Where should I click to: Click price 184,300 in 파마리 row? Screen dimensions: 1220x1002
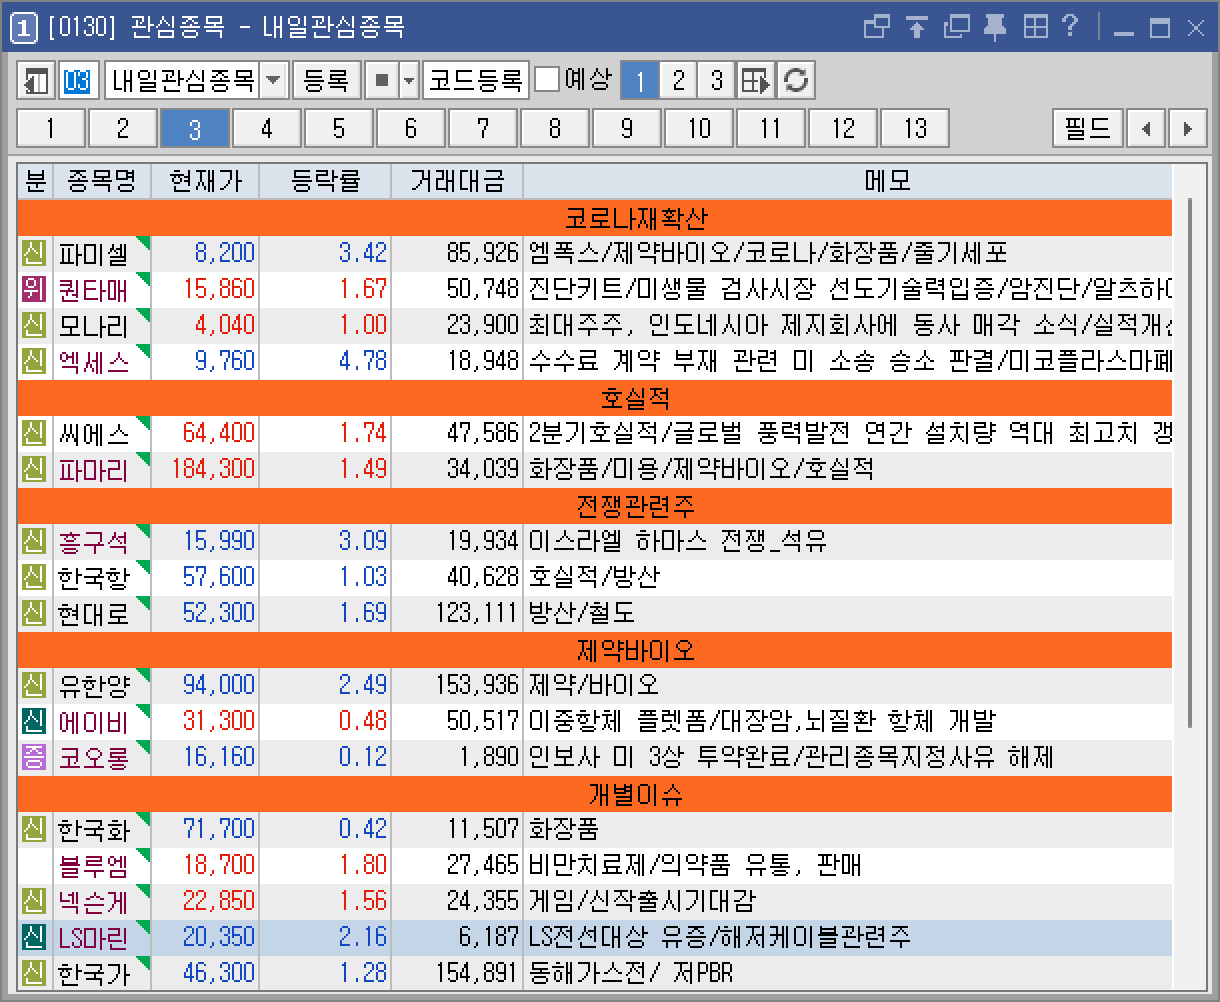coord(213,468)
